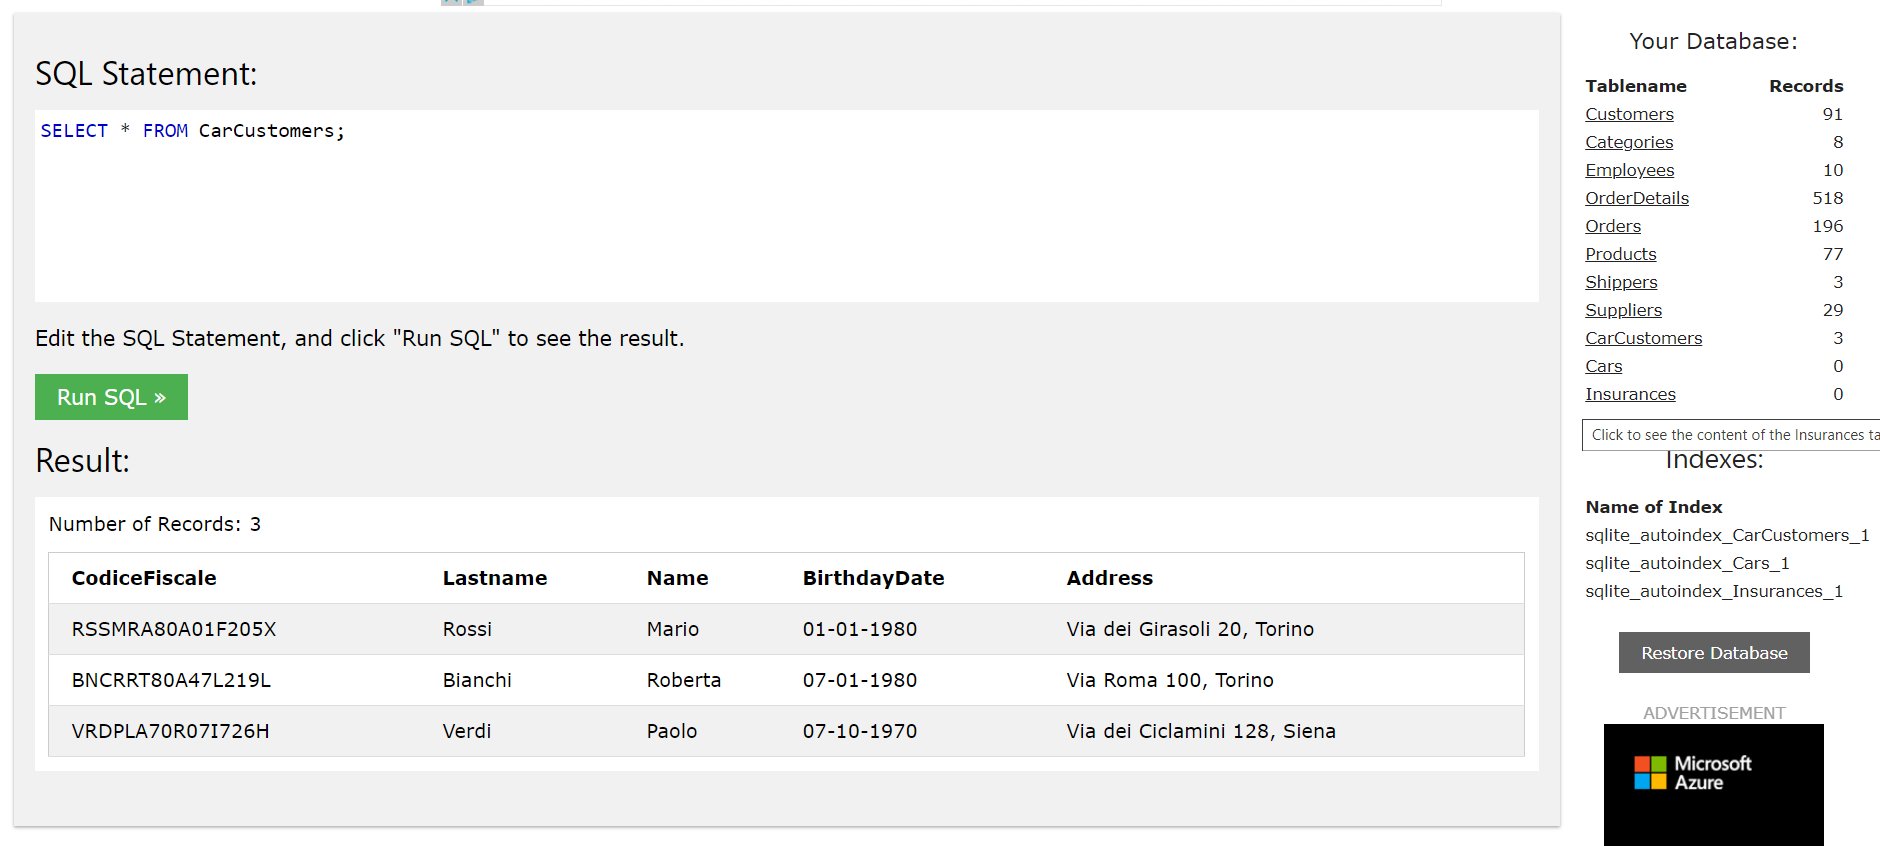This screenshot has height=846, width=1880.
Task: Click the Address column header
Action: (x=1109, y=578)
